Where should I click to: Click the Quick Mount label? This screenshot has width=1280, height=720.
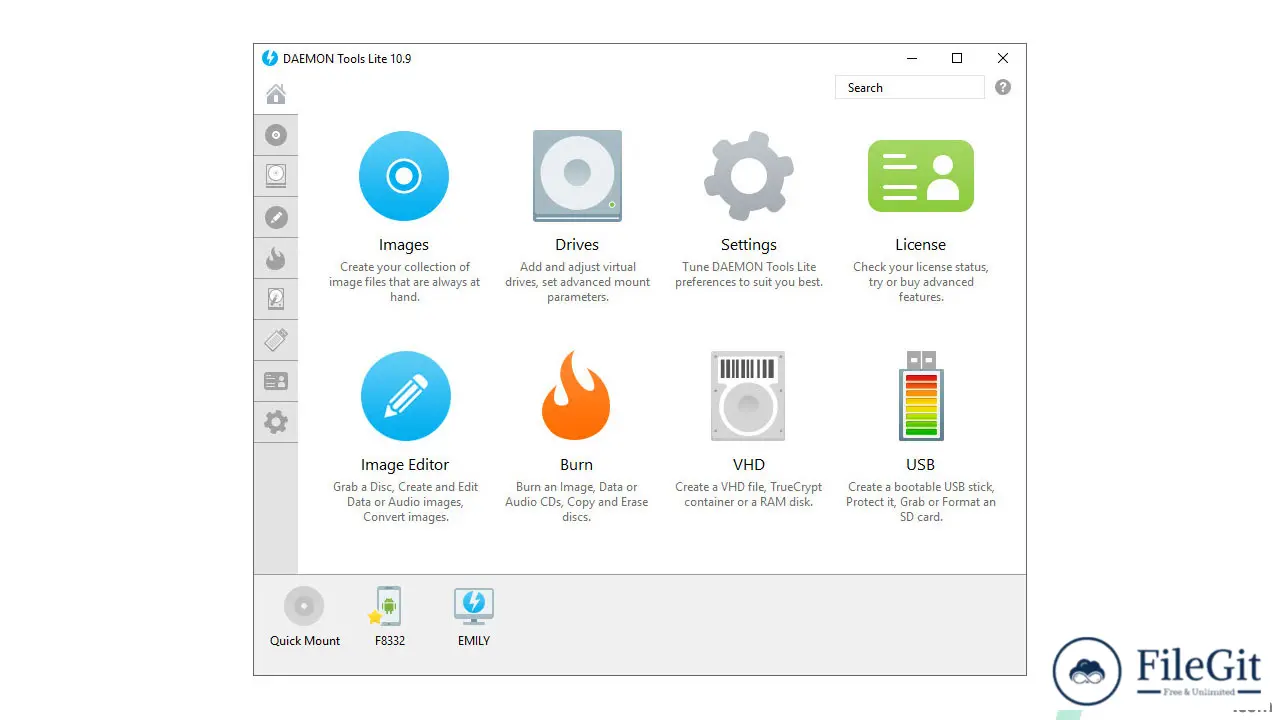coord(305,641)
